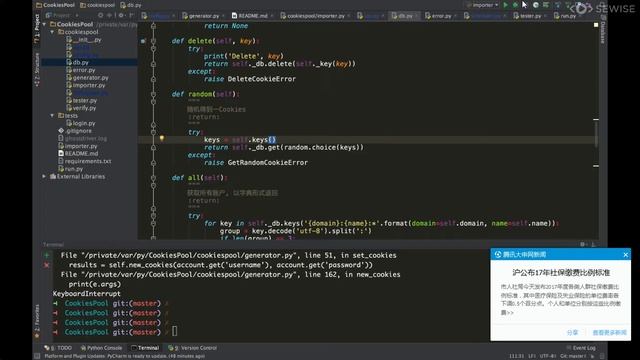Click 查看更多新闻 link in popup
Image resolution: width=640 pixels, height=360 pixels.
click(609, 333)
